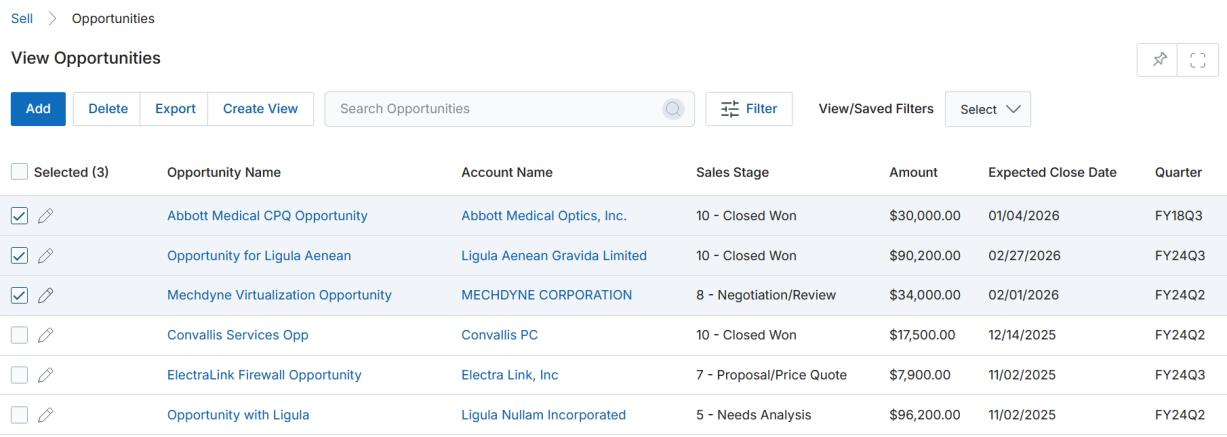Click the $30,000.00 amount cell

tap(925, 215)
